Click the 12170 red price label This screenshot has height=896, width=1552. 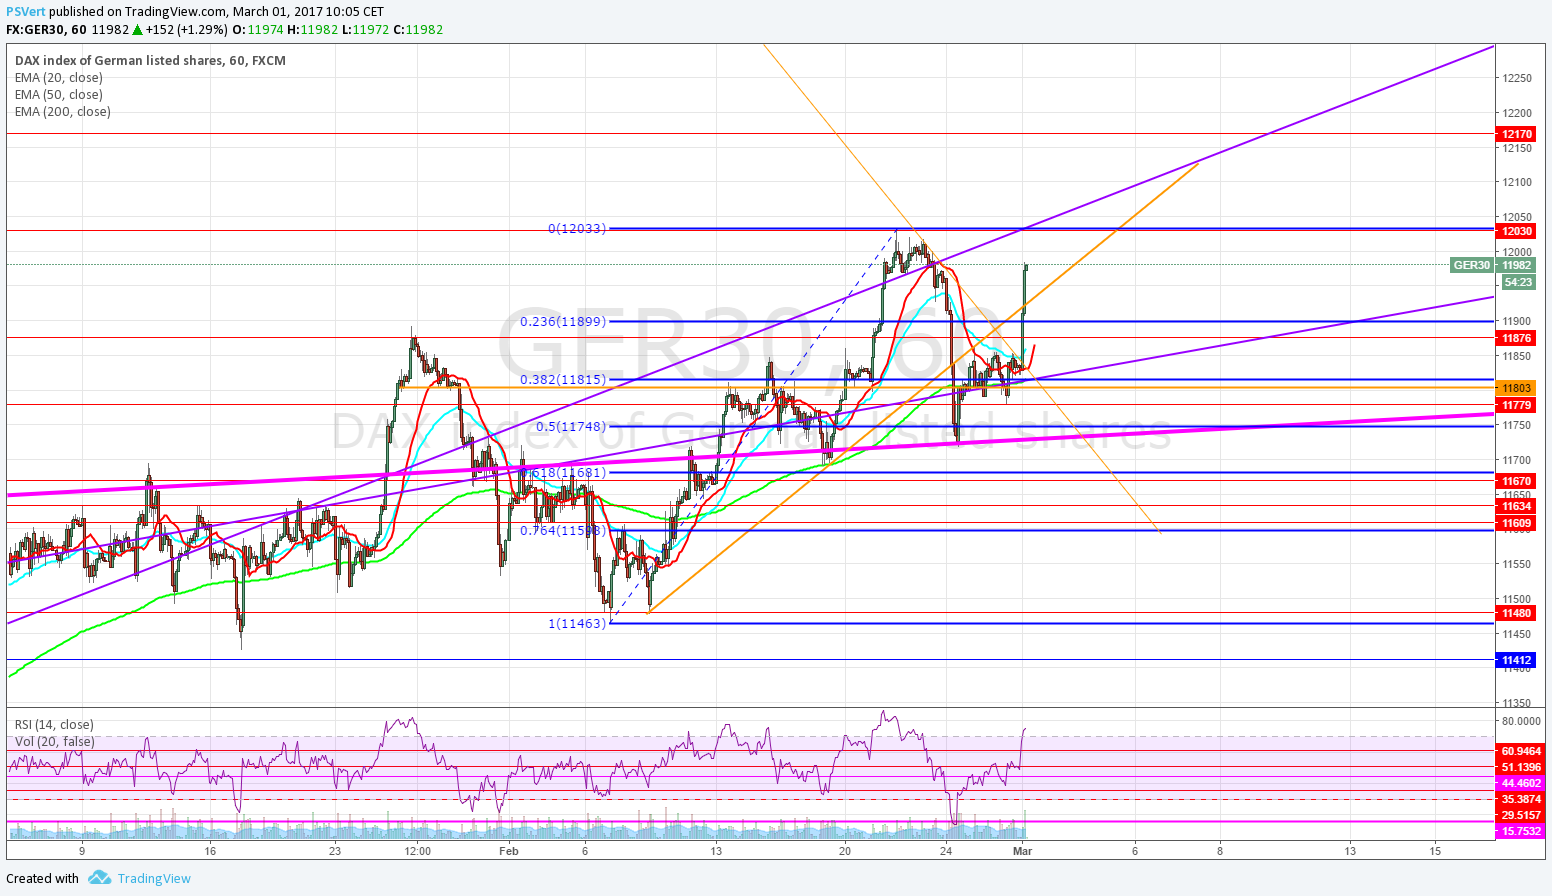pyautogui.click(x=1516, y=134)
